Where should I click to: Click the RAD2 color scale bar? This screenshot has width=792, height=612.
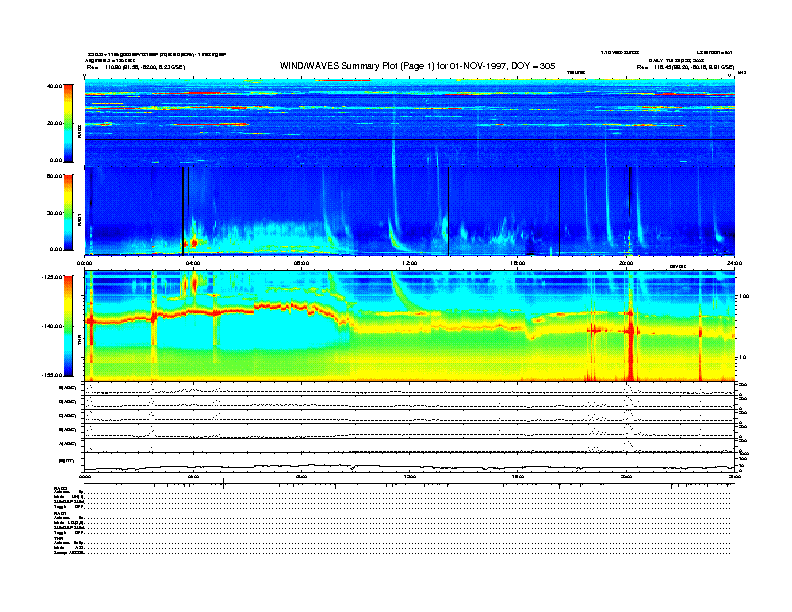68,123
